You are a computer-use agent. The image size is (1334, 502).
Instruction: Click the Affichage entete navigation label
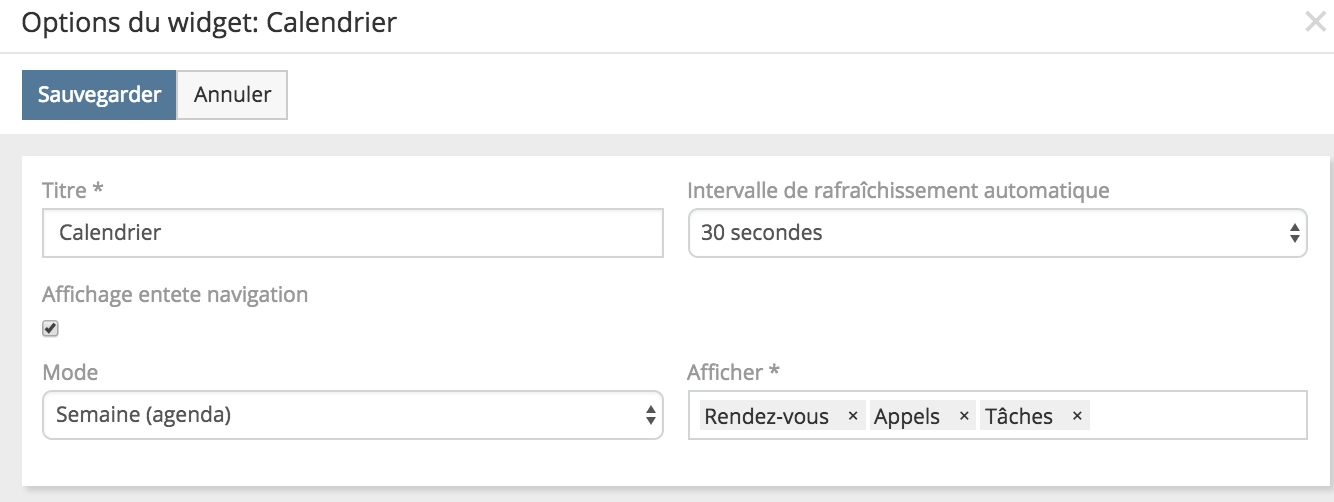pyautogui.click(x=175, y=295)
